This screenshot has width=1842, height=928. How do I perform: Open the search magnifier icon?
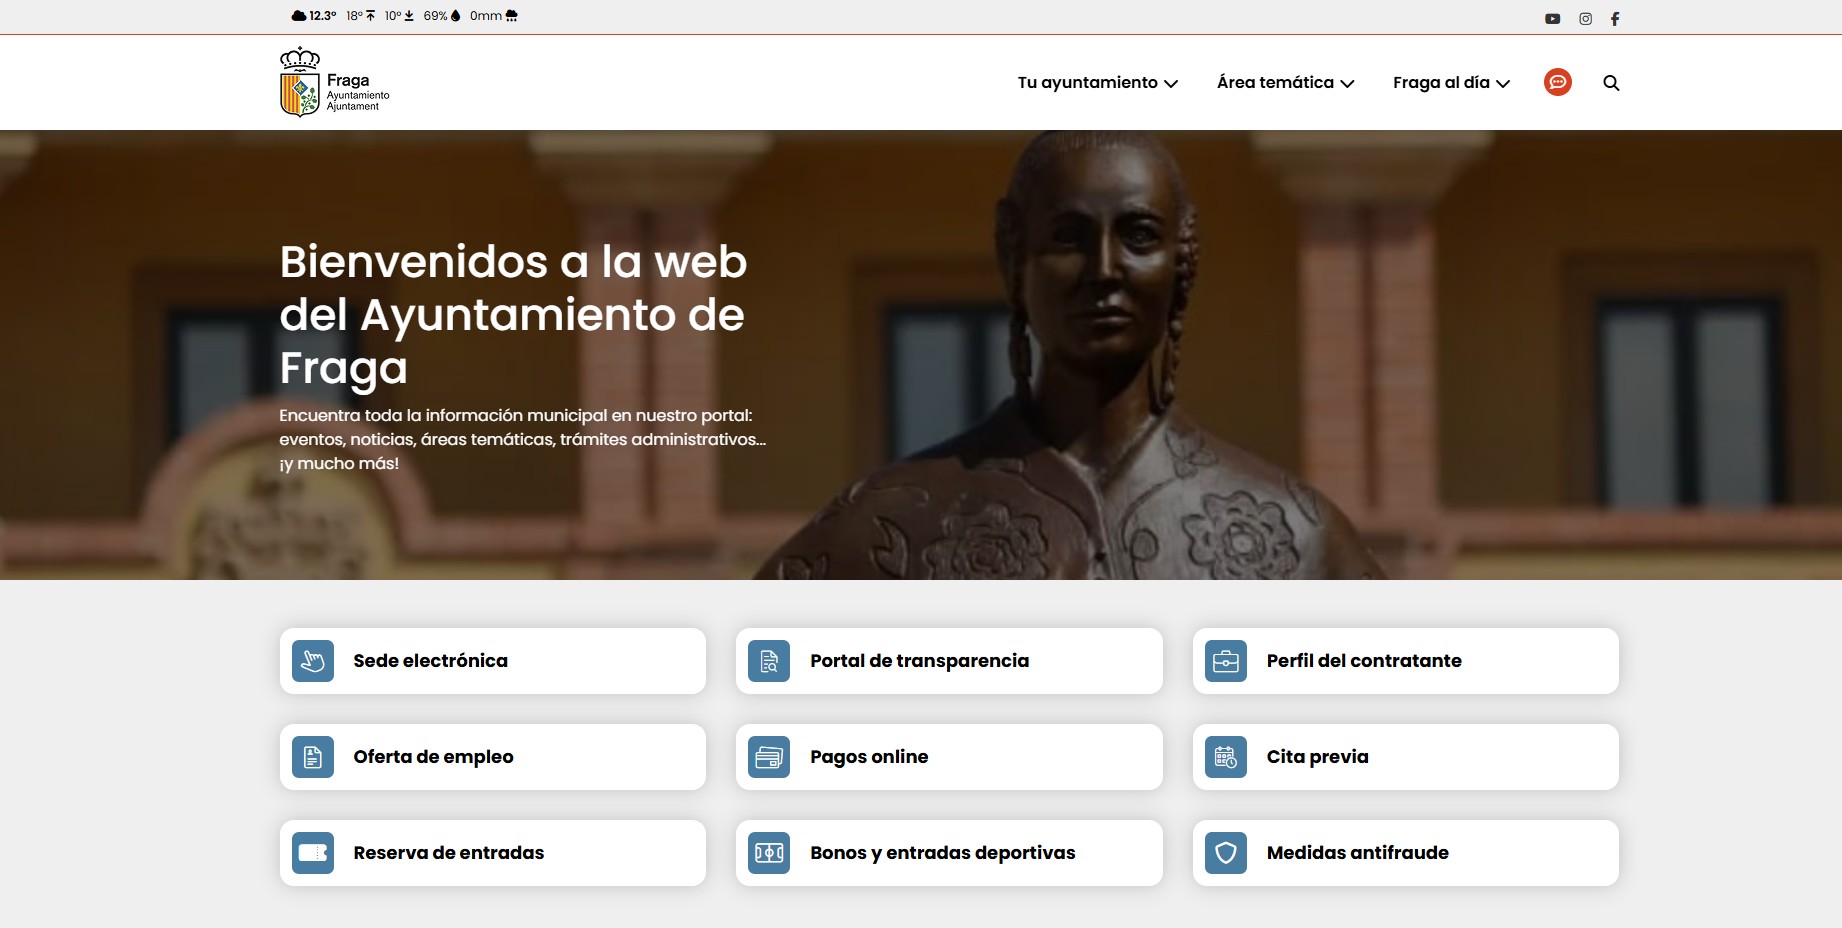[x=1611, y=84]
